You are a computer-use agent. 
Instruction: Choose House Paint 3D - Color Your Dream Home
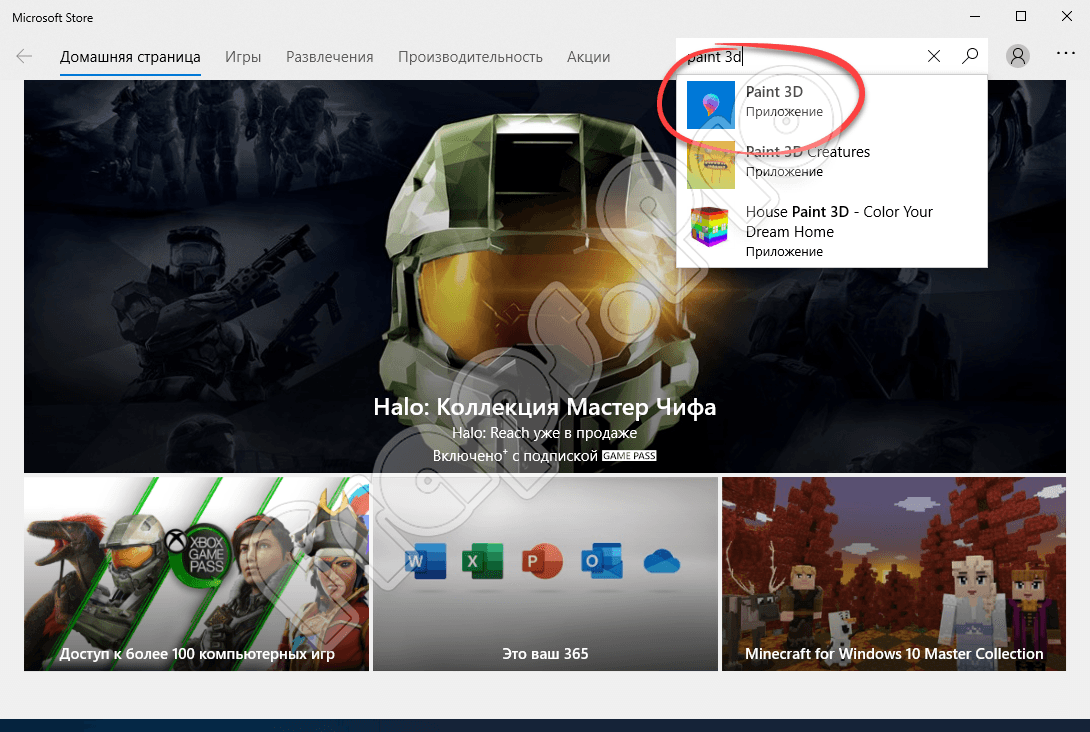(x=839, y=222)
